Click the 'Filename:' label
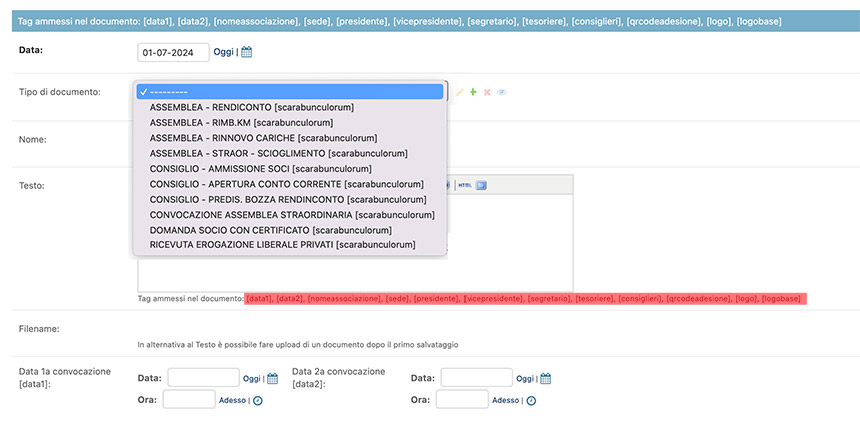860x427 pixels. [39, 329]
